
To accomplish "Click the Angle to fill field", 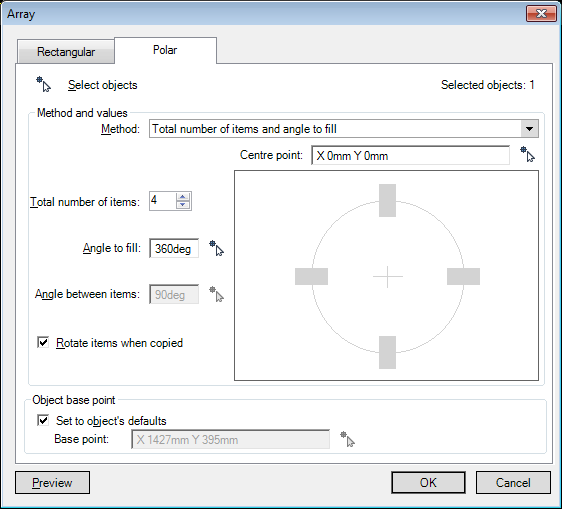I will pyautogui.click(x=174, y=248).
